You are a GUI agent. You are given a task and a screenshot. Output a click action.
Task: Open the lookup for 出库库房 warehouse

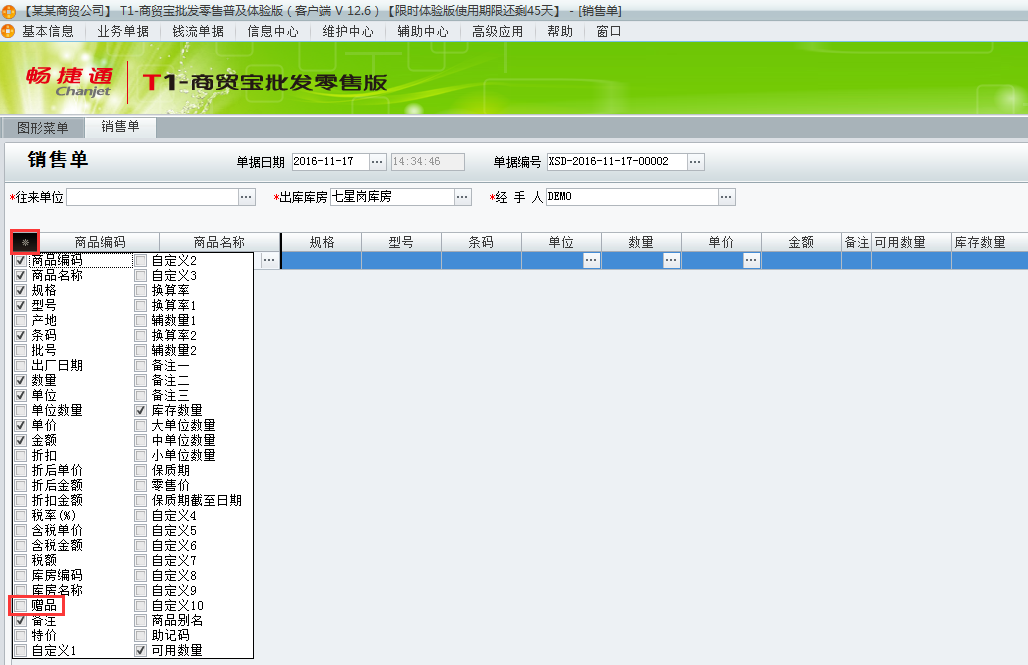461,197
